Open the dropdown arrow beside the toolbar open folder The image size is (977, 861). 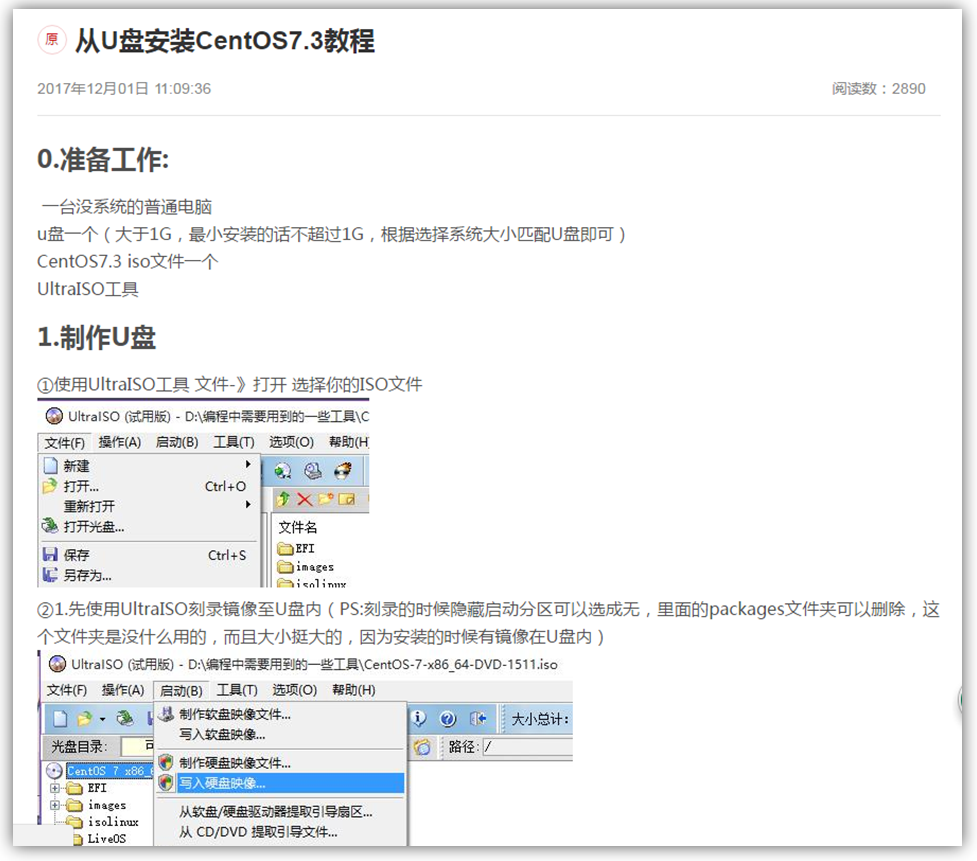coord(102,720)
